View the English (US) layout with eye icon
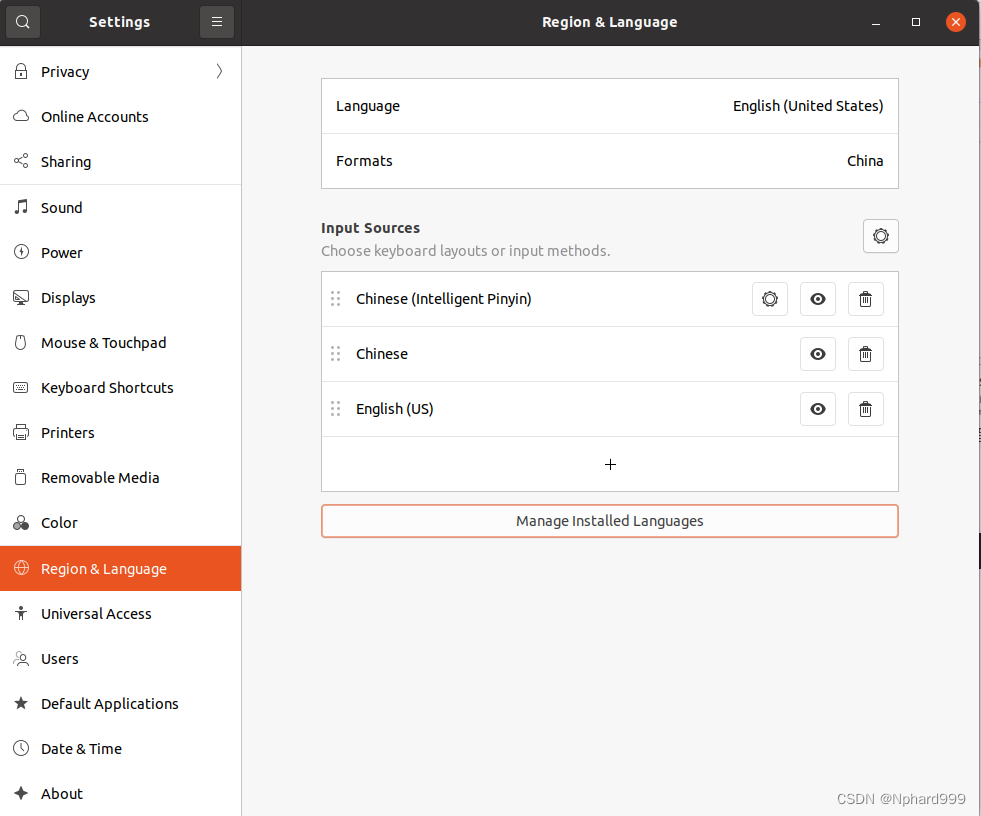The image size is (981, 816). tap(818, 408)
